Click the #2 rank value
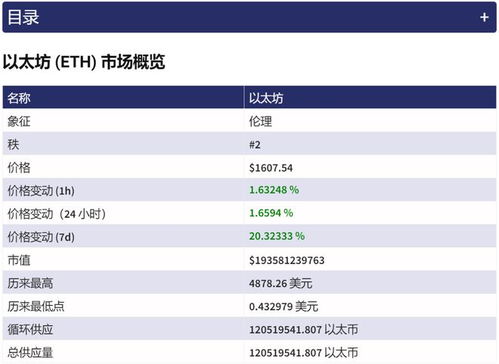499x364 pixels. tap(255, 145)
